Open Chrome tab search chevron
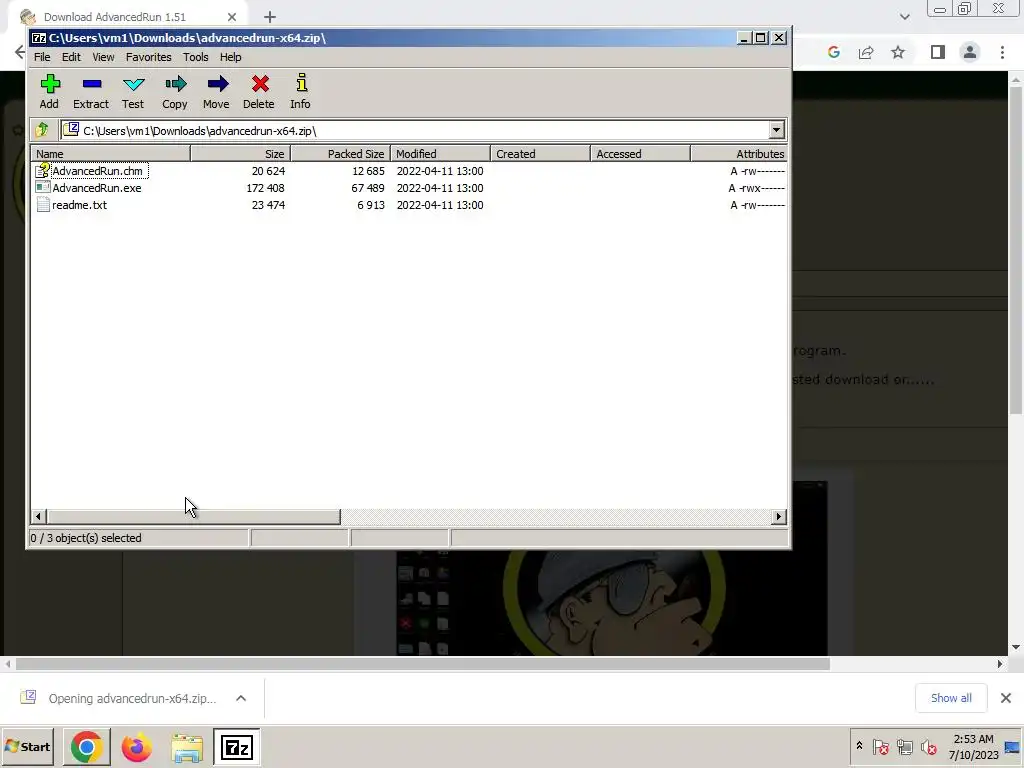The image size is (1024, 768). click(x=904, y=17)
